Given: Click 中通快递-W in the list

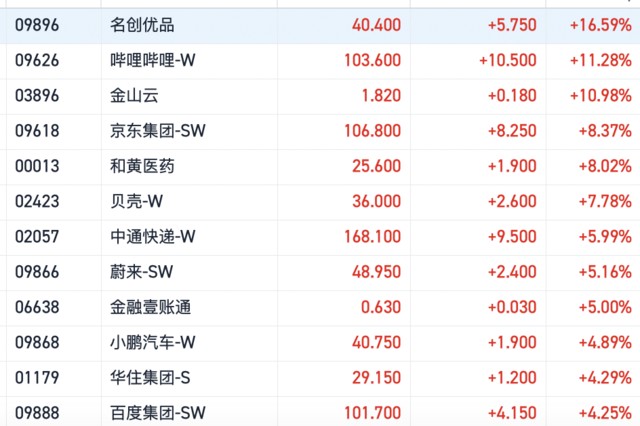Looking at the screenshot, I should tap(152, 237).
